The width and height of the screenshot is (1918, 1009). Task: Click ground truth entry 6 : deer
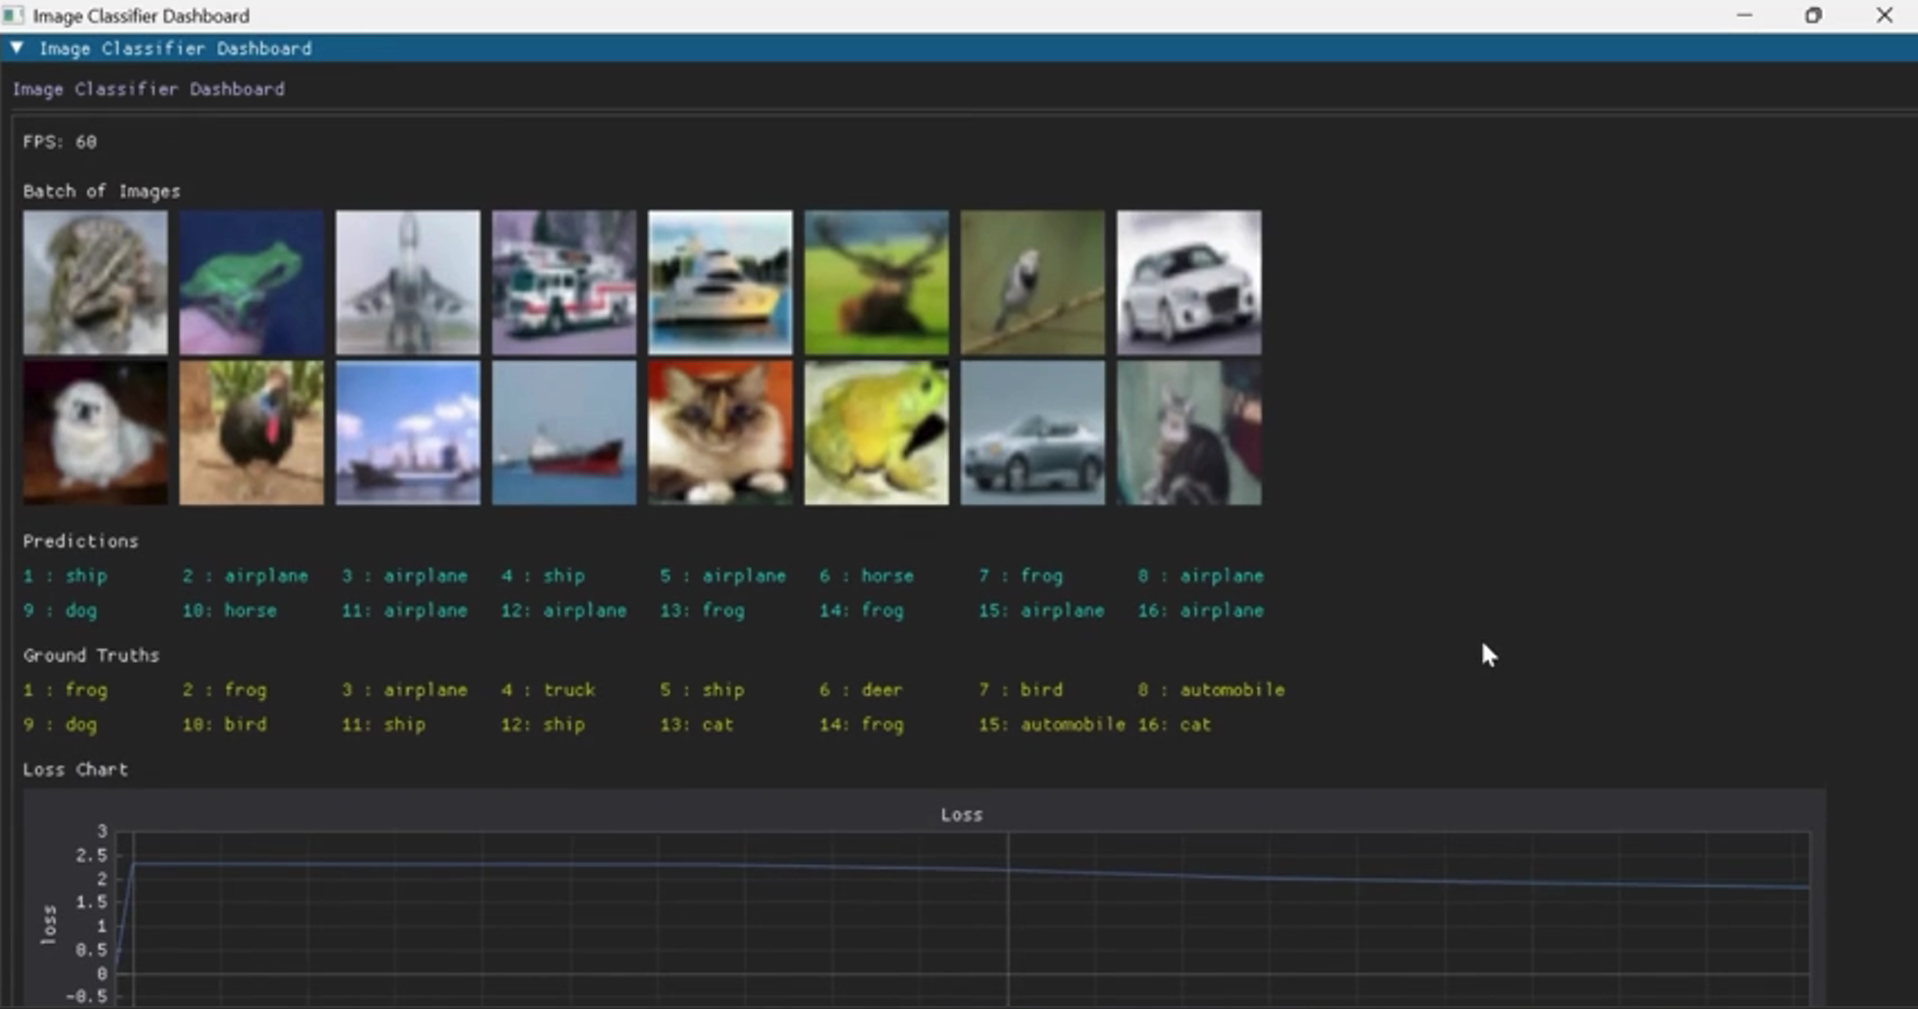pyautogui.click(x=861, y=689)
